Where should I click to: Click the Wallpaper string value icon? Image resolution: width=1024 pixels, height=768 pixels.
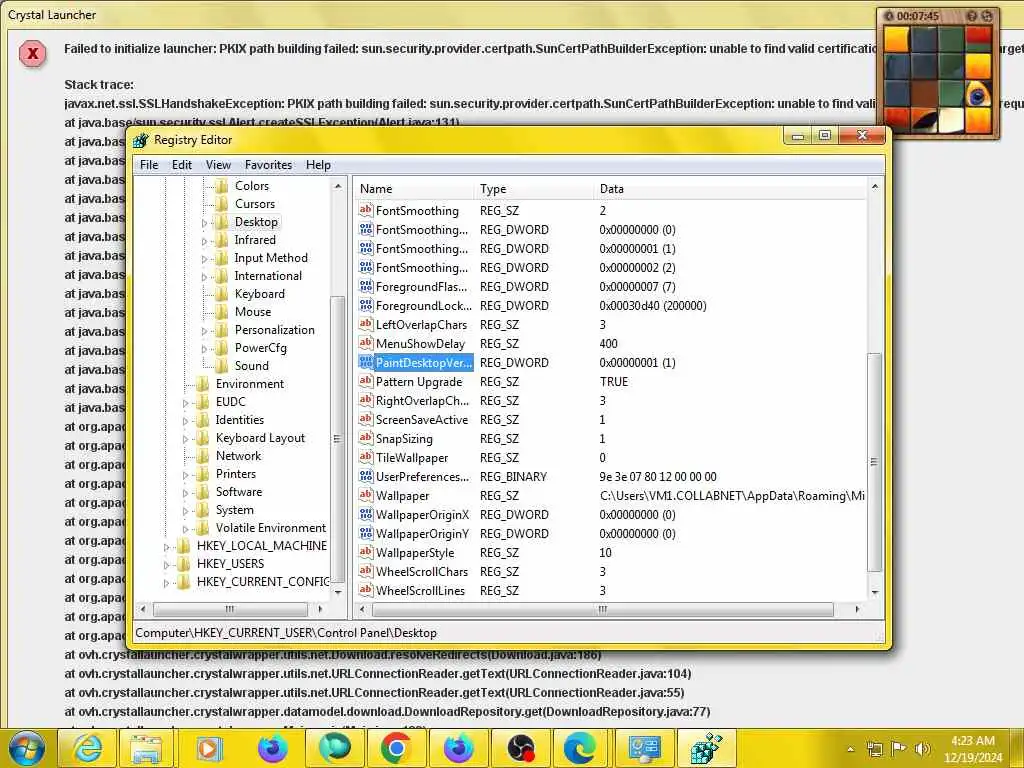[366, 495]
